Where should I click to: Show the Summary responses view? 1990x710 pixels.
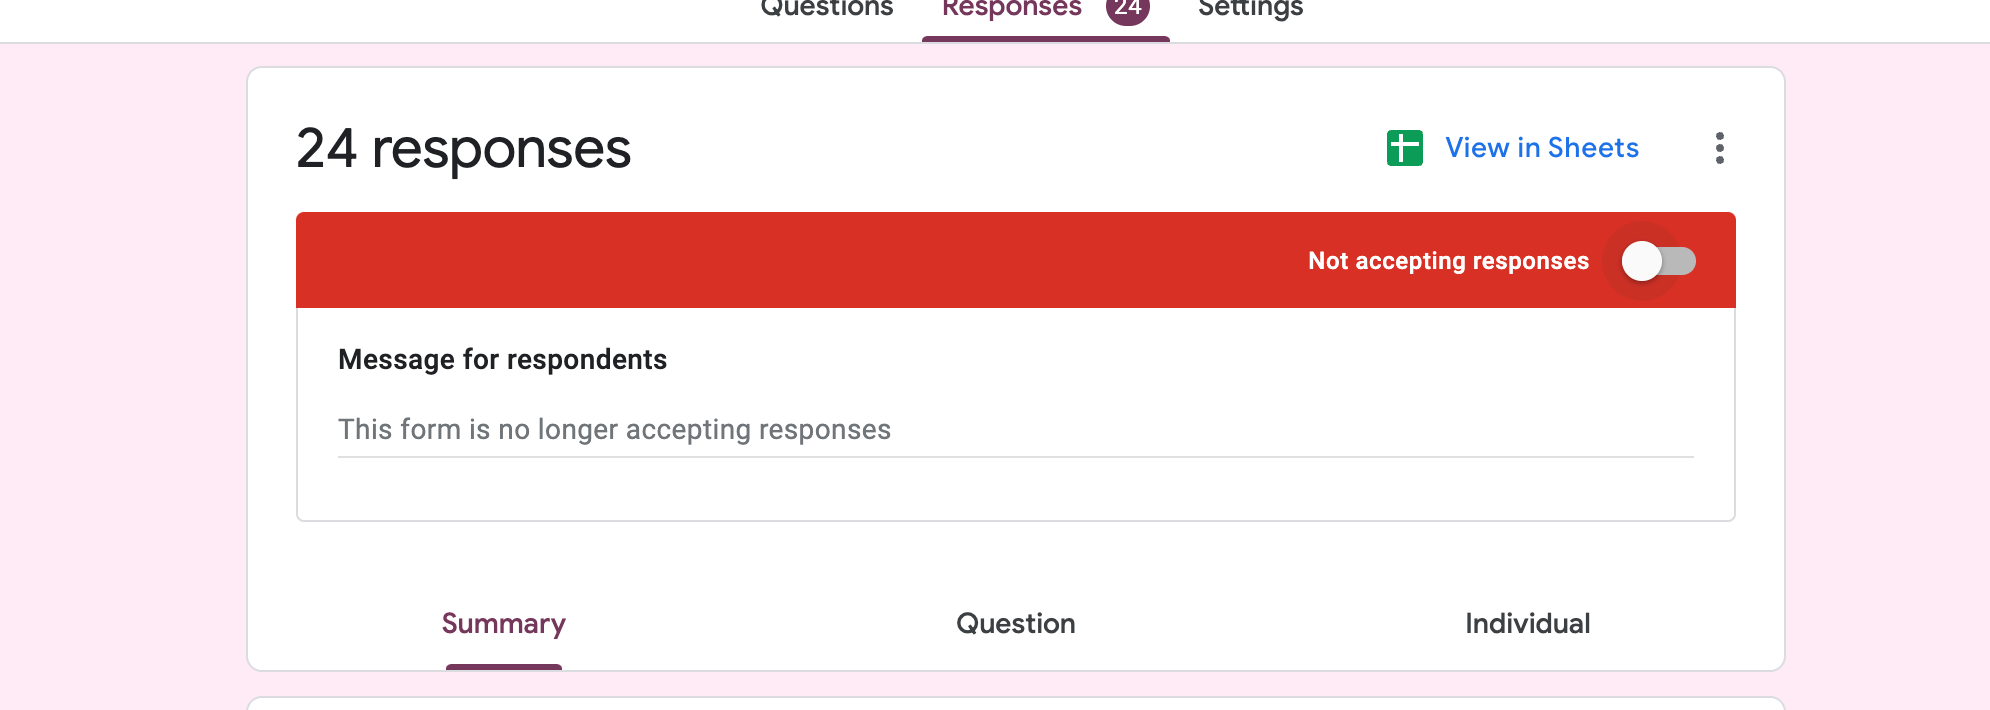pyautogui.click(x=503, y=623)
